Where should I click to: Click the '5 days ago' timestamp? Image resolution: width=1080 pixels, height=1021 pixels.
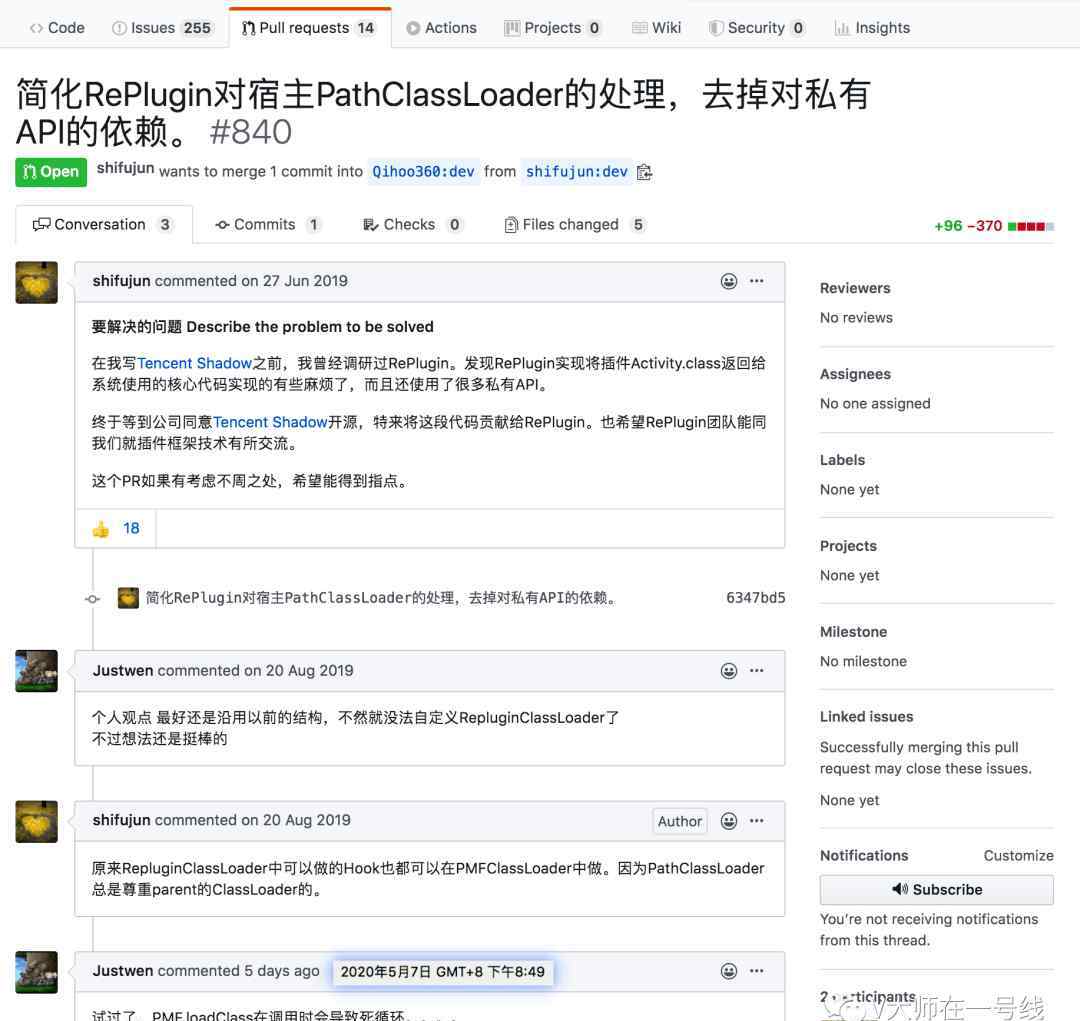(x=282, y=971)
